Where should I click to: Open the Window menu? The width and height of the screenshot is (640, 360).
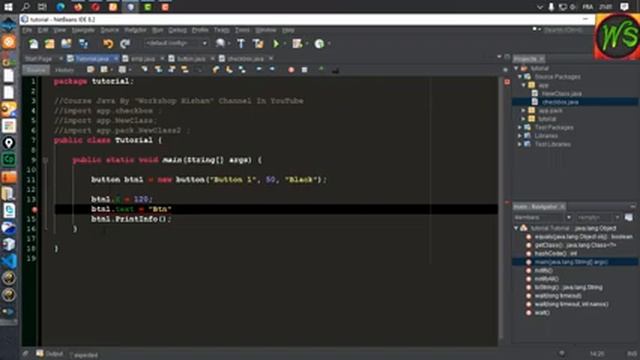(x=266, y=30)
